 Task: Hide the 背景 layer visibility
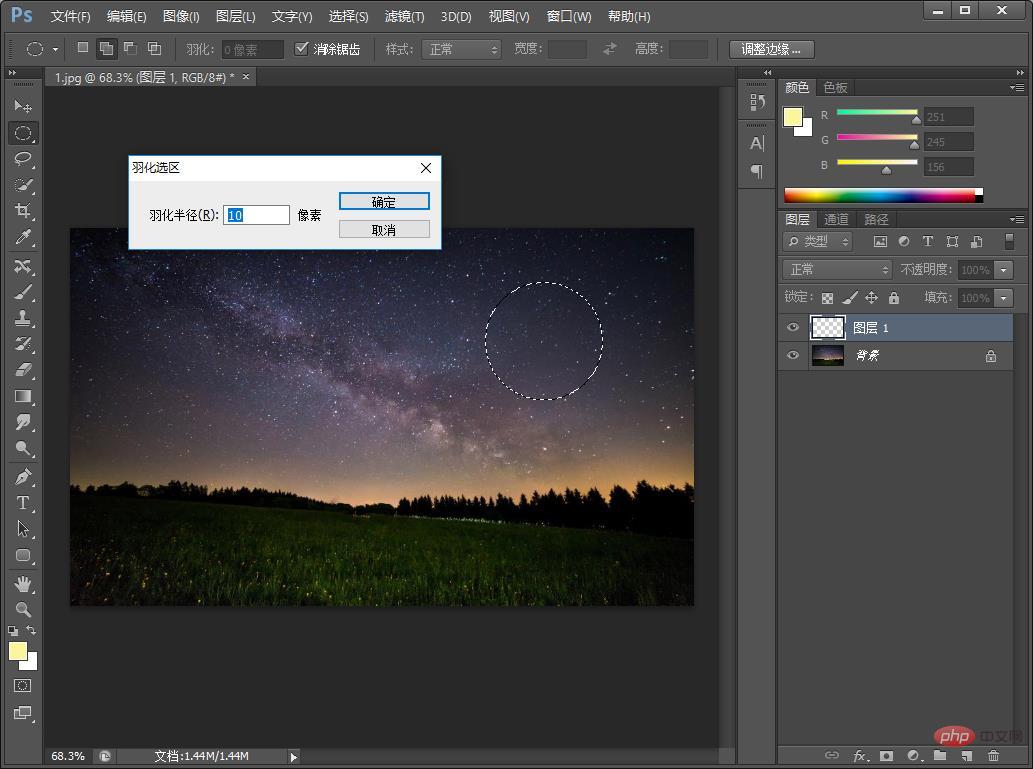793,355
